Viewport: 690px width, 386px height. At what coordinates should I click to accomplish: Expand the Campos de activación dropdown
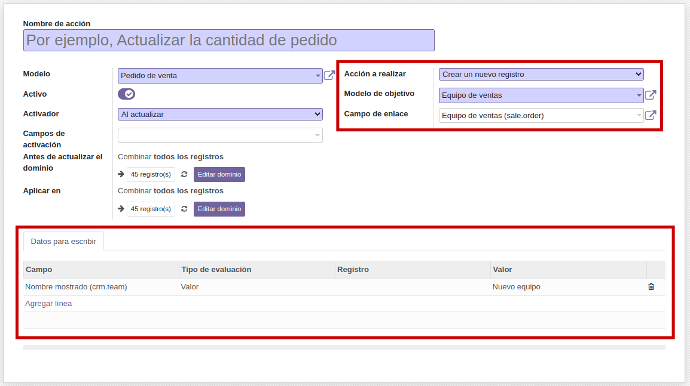pos(220,135)
